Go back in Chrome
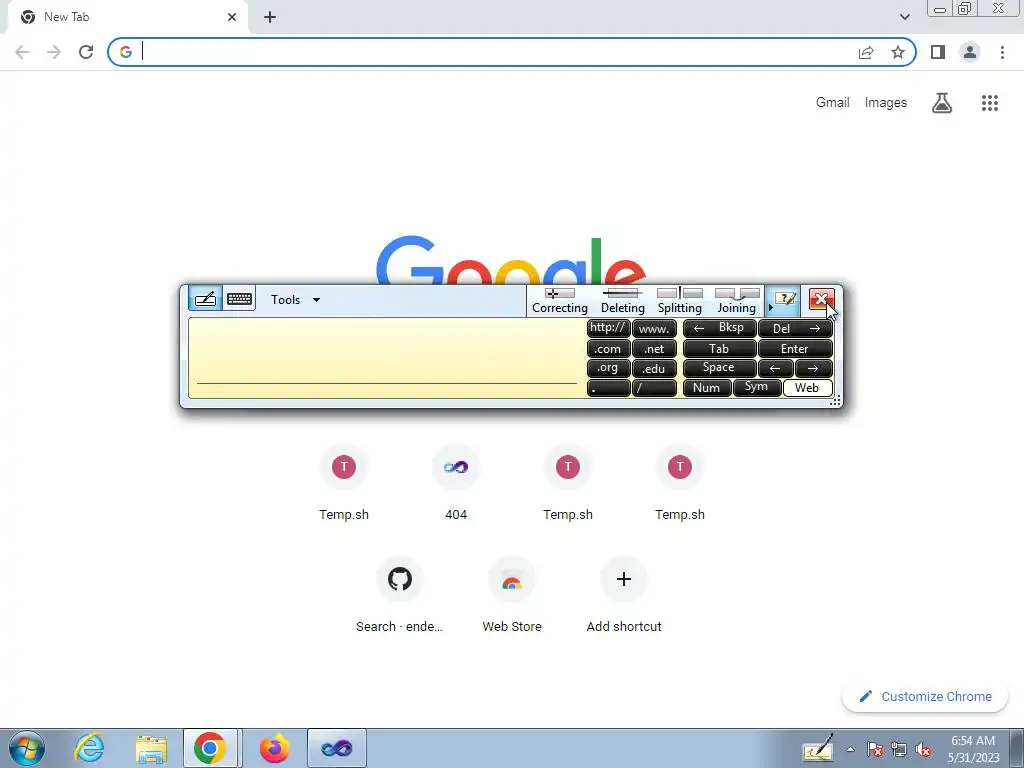 tap(22, 52)
